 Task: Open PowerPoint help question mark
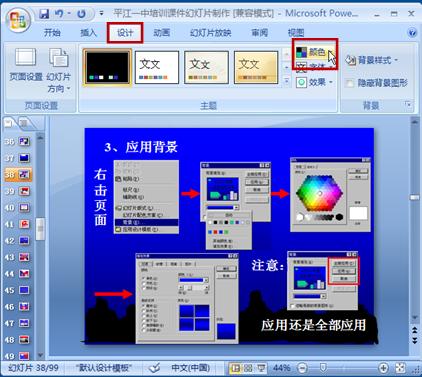[x=412, y=33]
